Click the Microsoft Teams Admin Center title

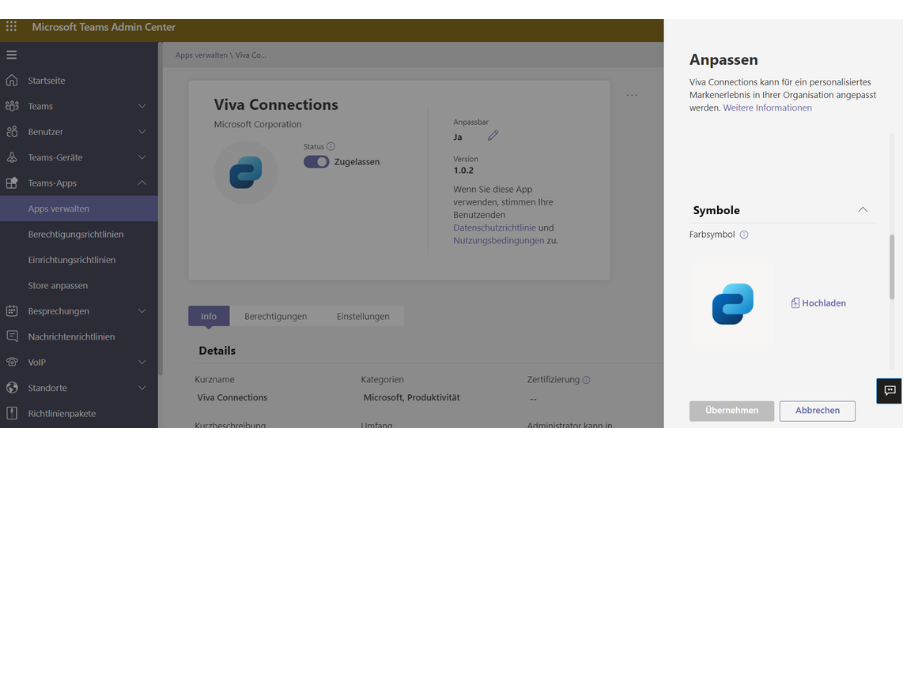(103, 27)
